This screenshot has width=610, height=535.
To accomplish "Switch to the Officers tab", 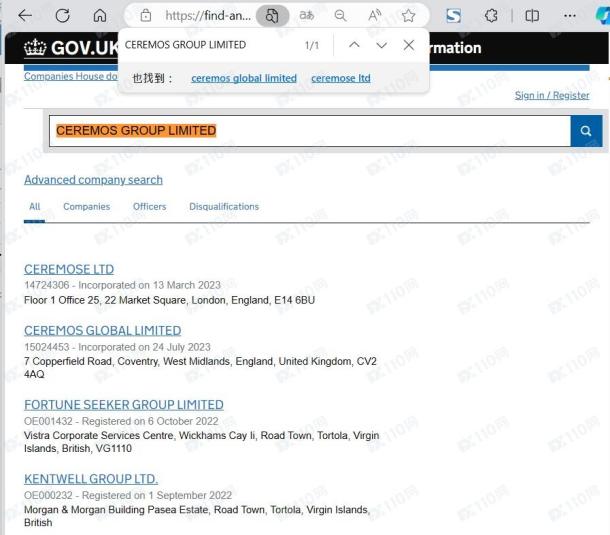I will coord(149,207).
